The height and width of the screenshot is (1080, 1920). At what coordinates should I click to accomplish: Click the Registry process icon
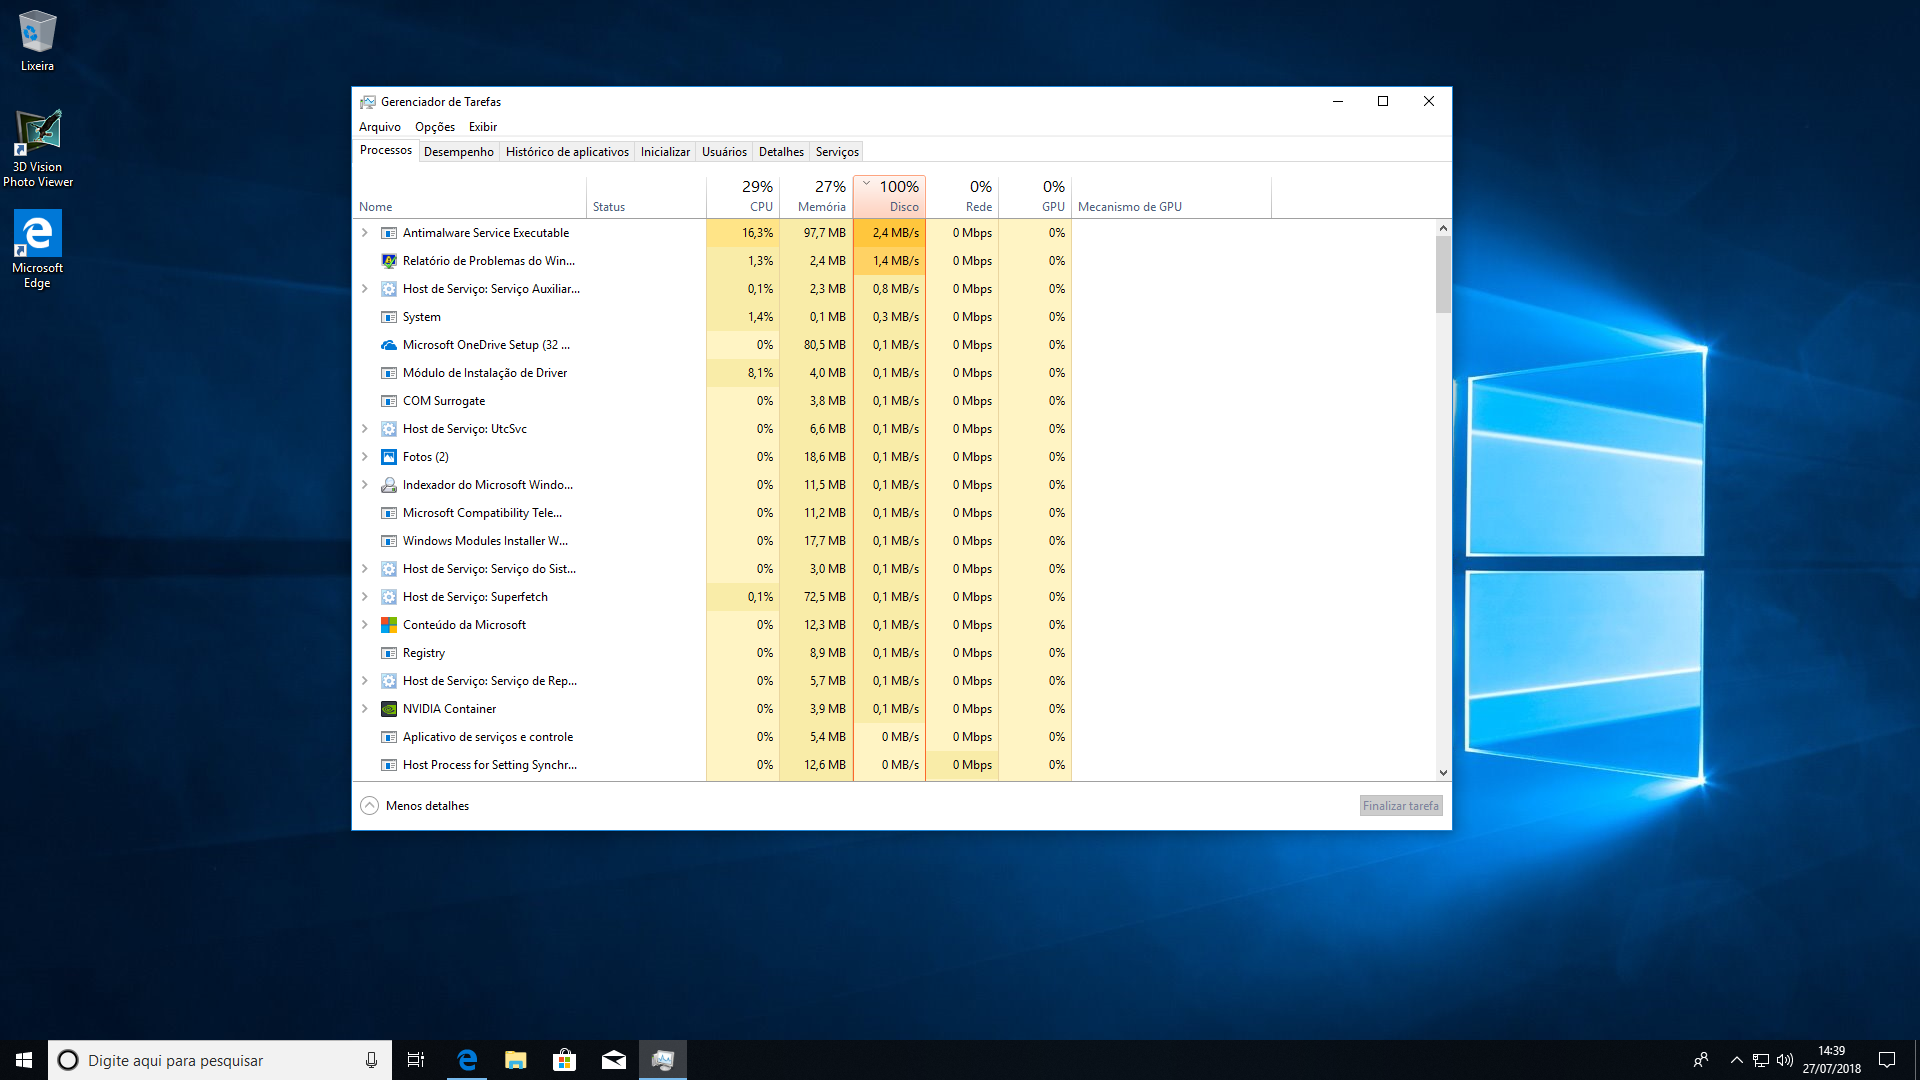pos(389,653)
